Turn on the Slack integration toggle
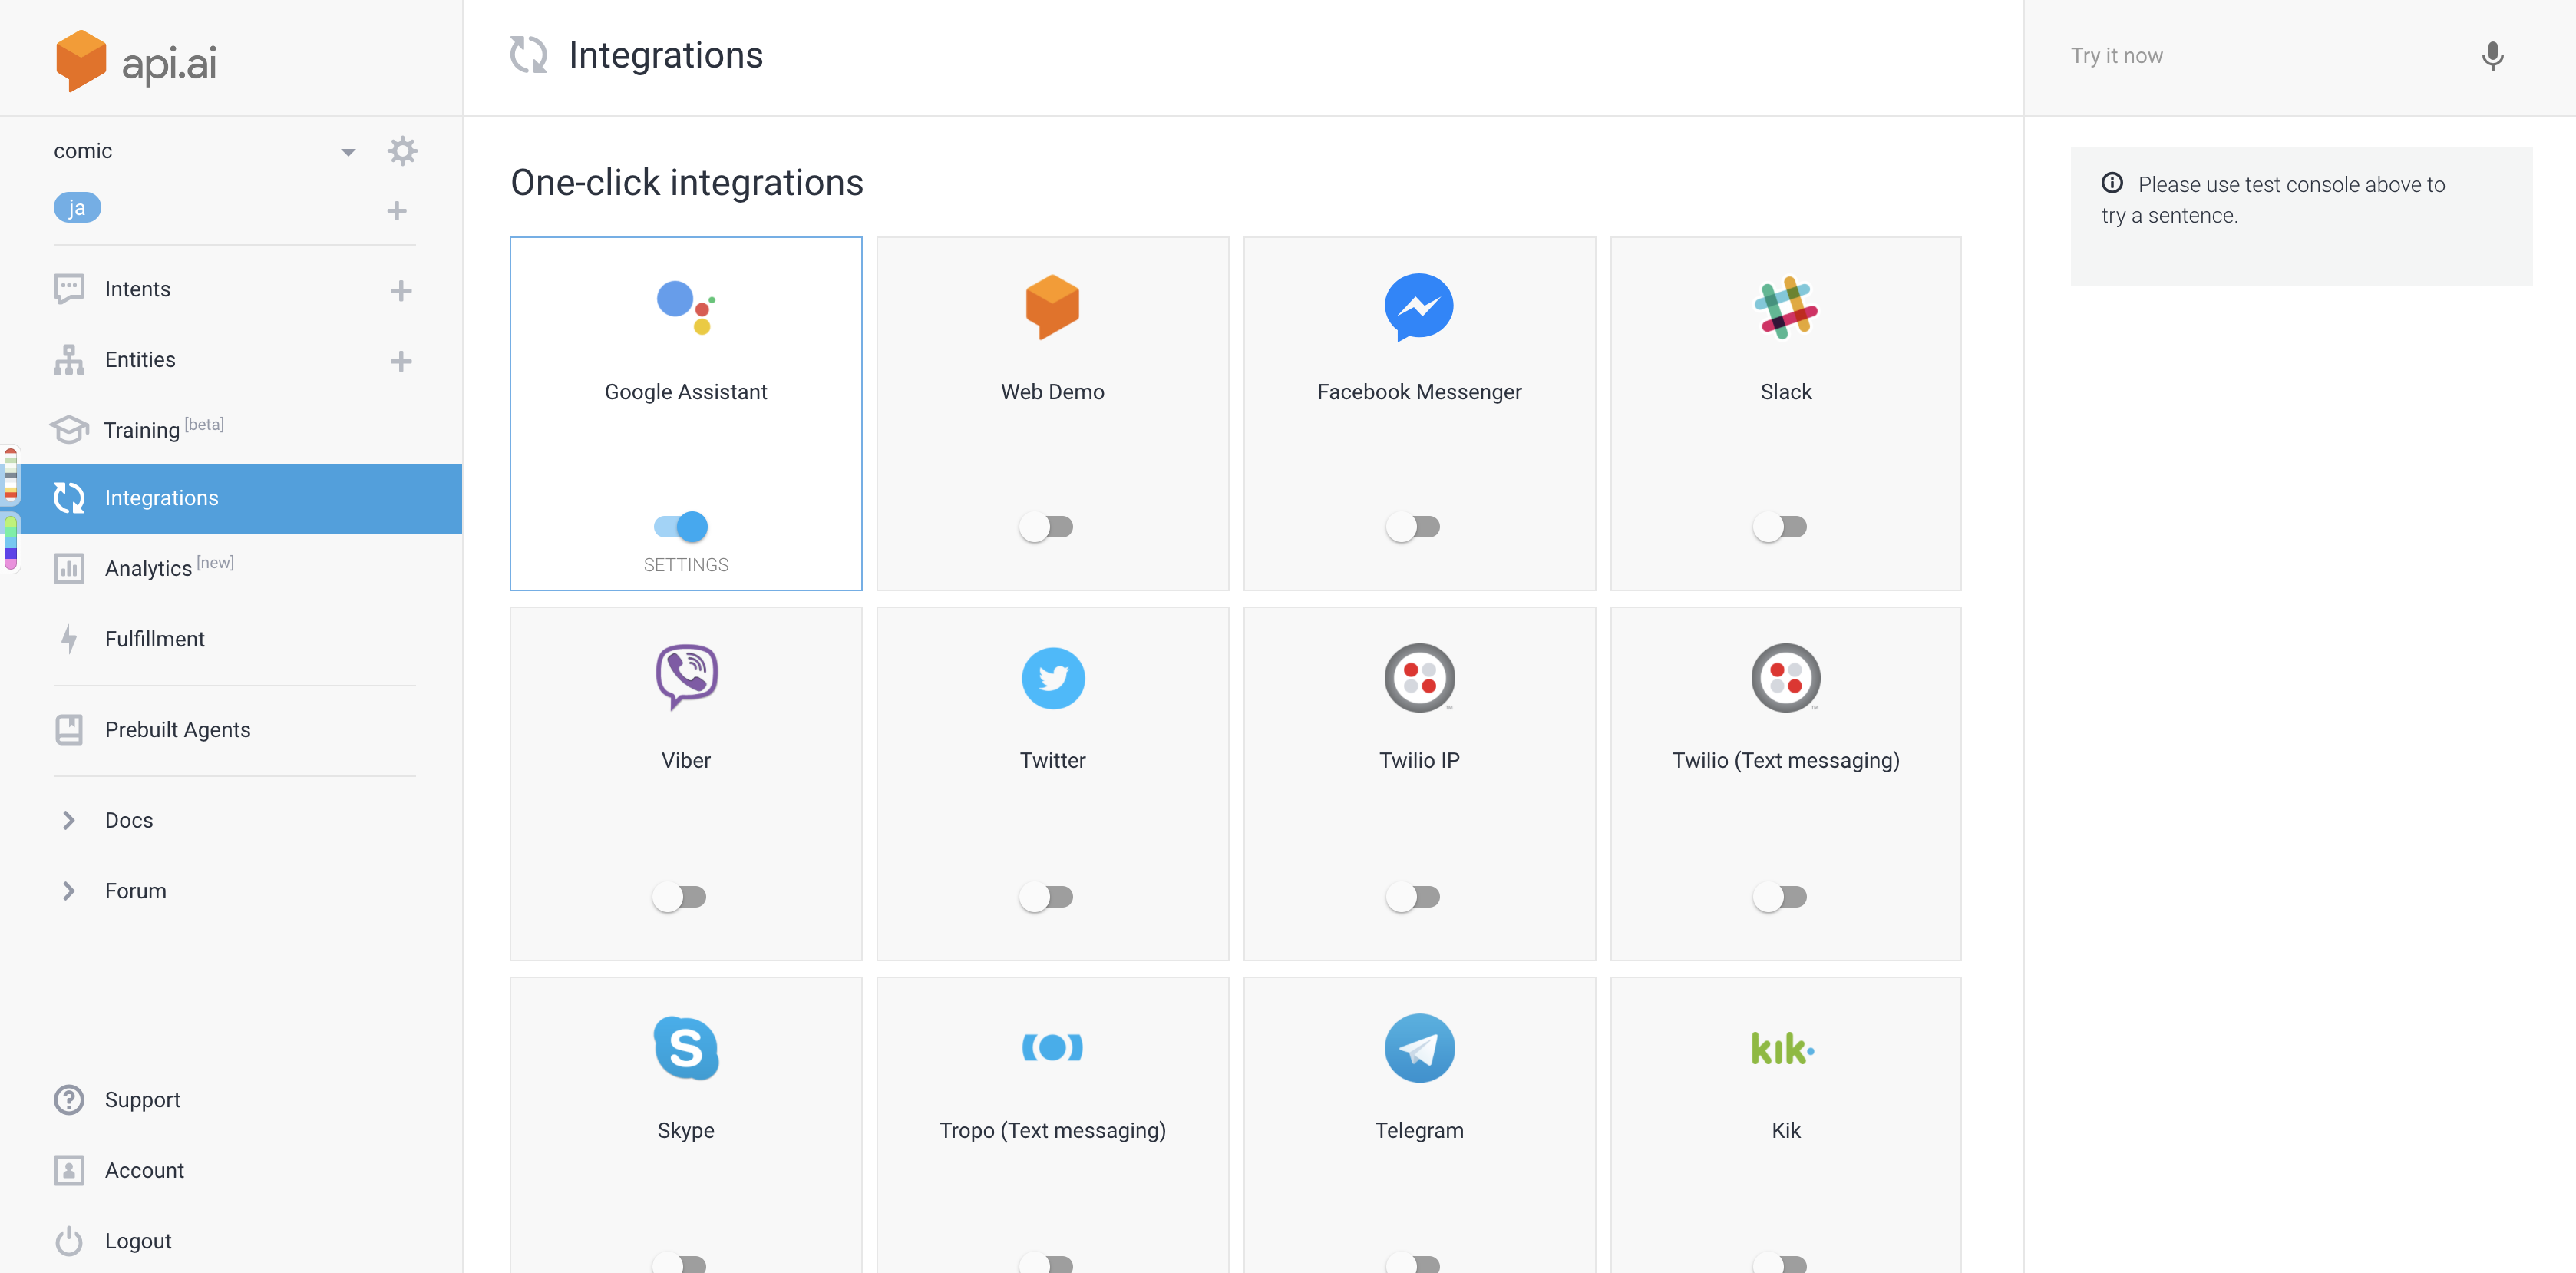 pos(1779,526)
